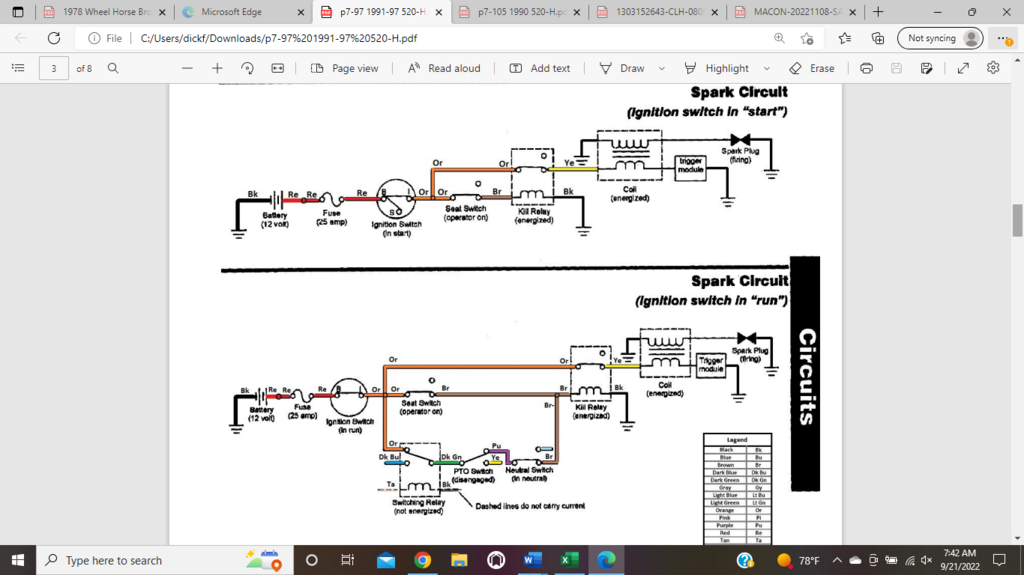Rotate the PDF page
This screenshot has height=575, width=1024.
(247, 68)
